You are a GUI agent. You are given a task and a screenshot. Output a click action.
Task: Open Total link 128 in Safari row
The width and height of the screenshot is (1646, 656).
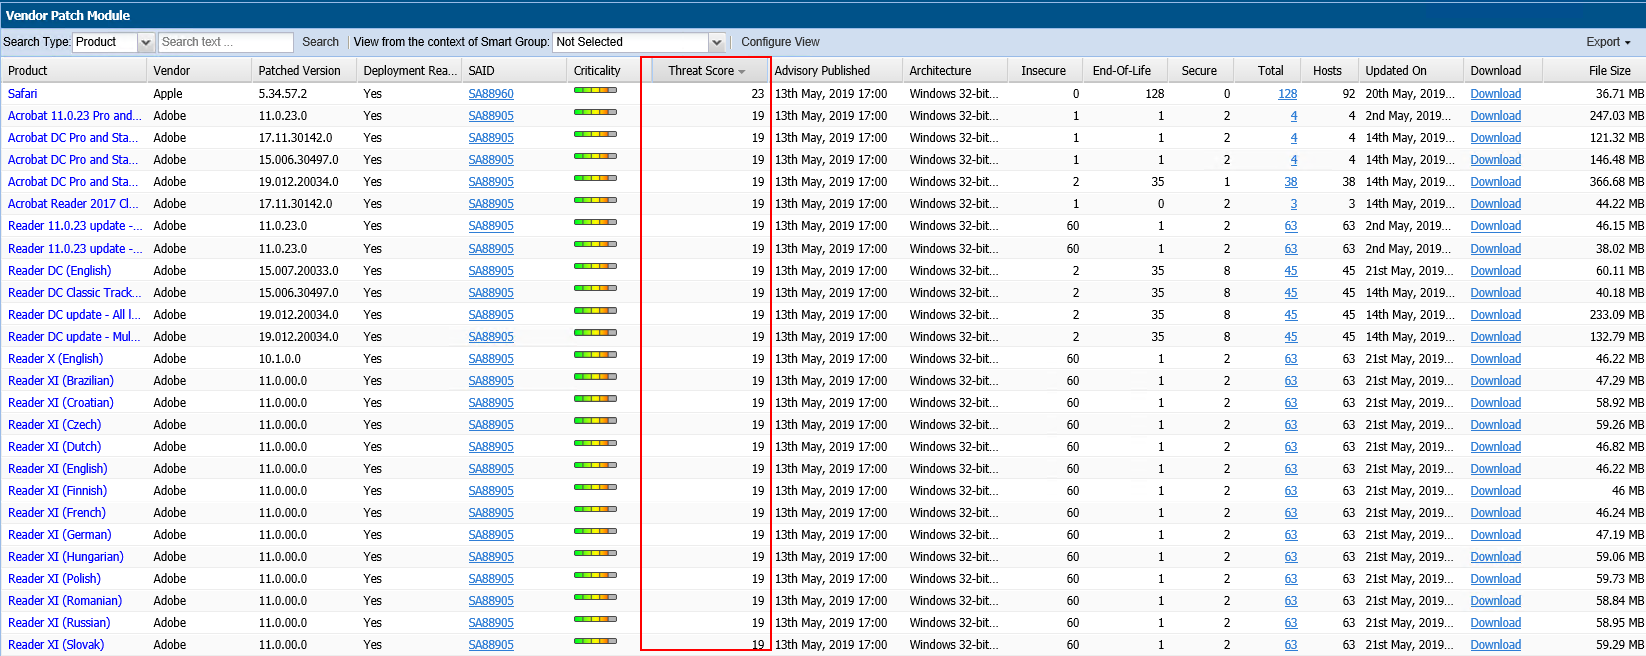pyautogui.click(x=1287, y=94)
